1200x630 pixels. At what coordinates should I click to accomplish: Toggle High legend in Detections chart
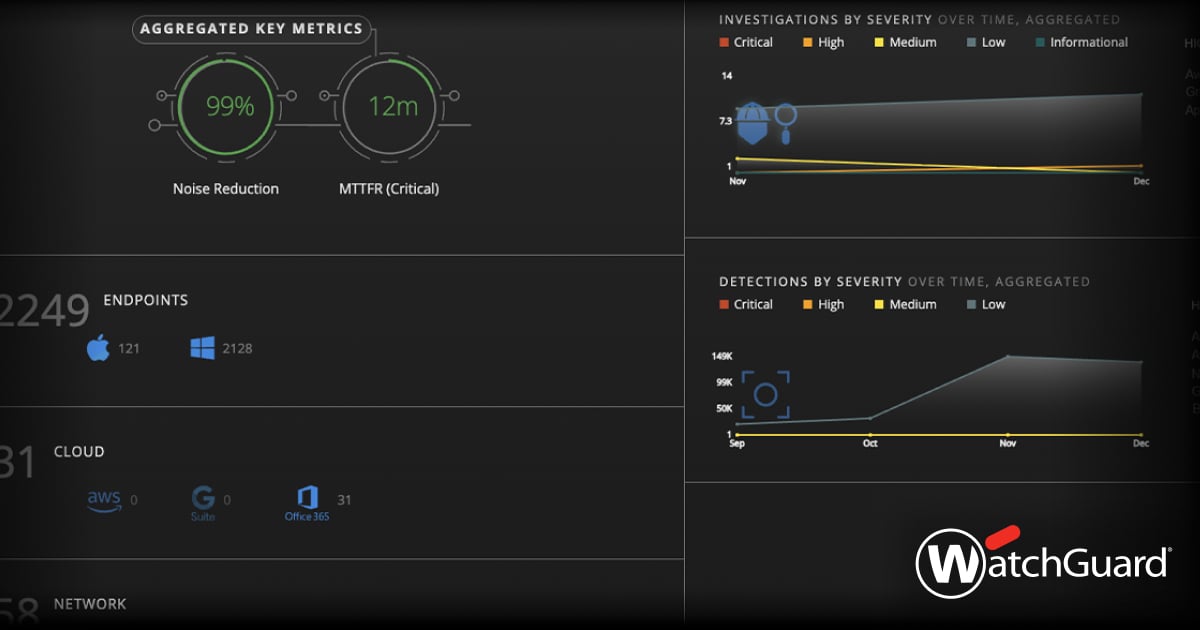tap(823, 304)
